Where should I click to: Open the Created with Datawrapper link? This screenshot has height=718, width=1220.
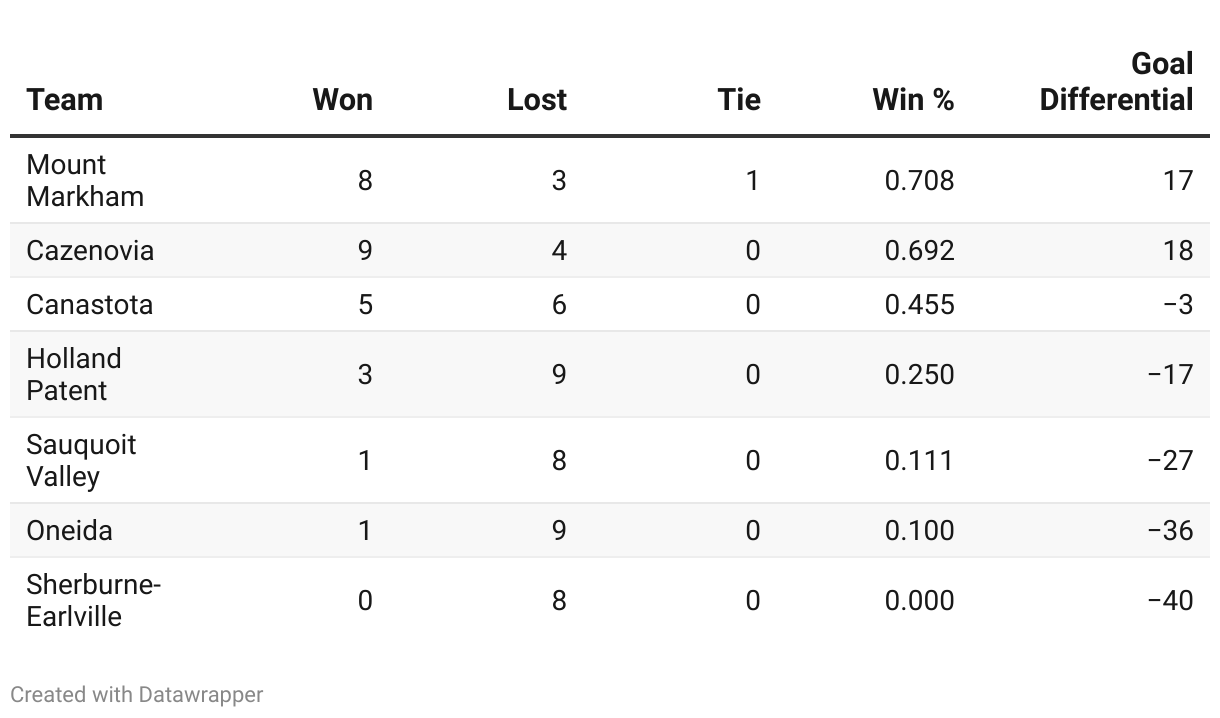[x=137, y=694]
